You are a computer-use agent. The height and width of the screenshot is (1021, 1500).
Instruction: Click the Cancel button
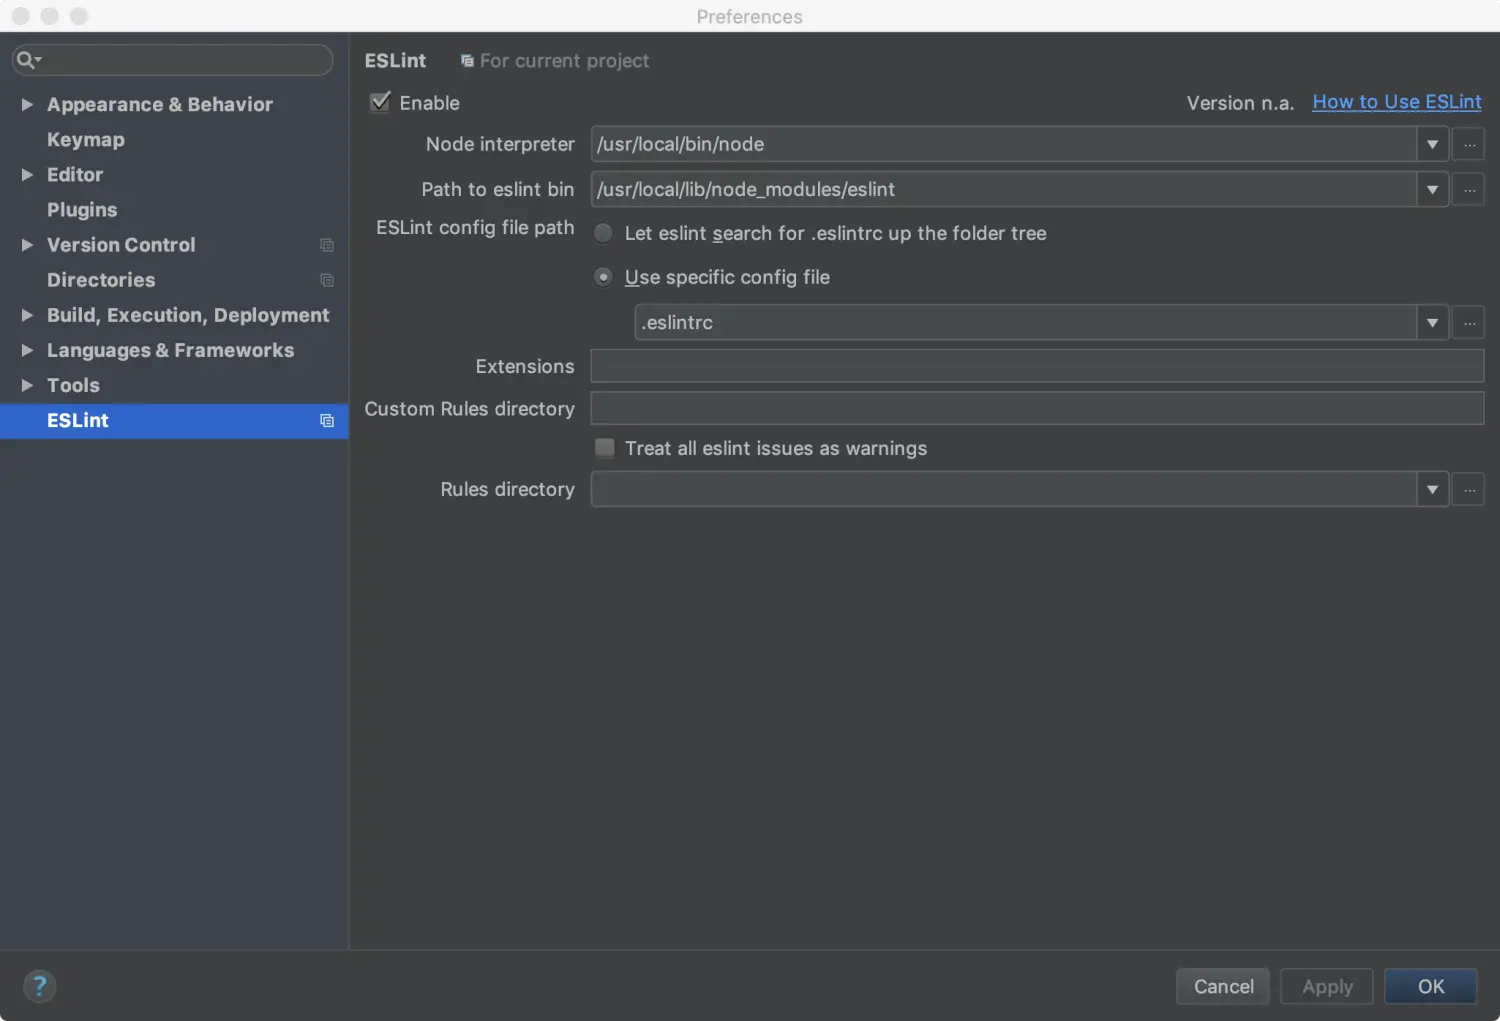pyautogui.click(x=1223, y=986)
